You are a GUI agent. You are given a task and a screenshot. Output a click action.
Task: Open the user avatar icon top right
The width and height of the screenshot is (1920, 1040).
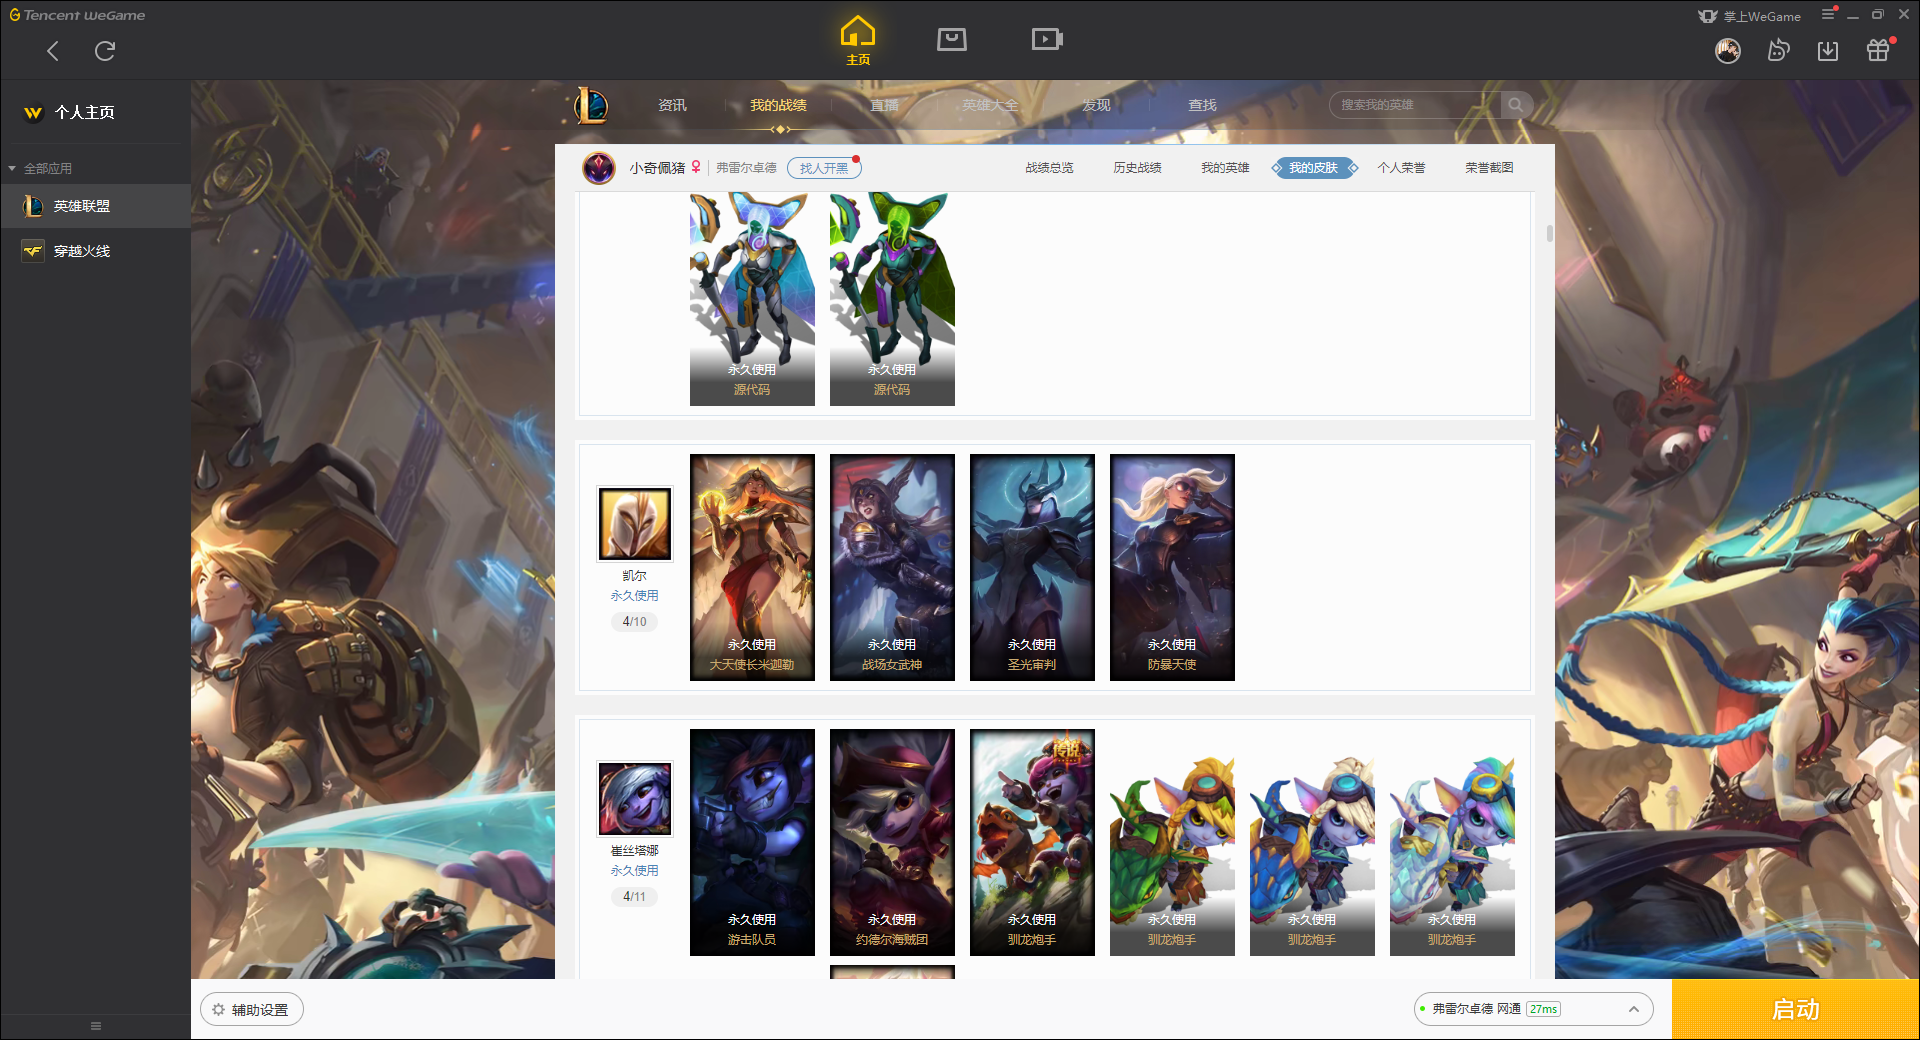pyautogui.click(x=1728, y=51)
